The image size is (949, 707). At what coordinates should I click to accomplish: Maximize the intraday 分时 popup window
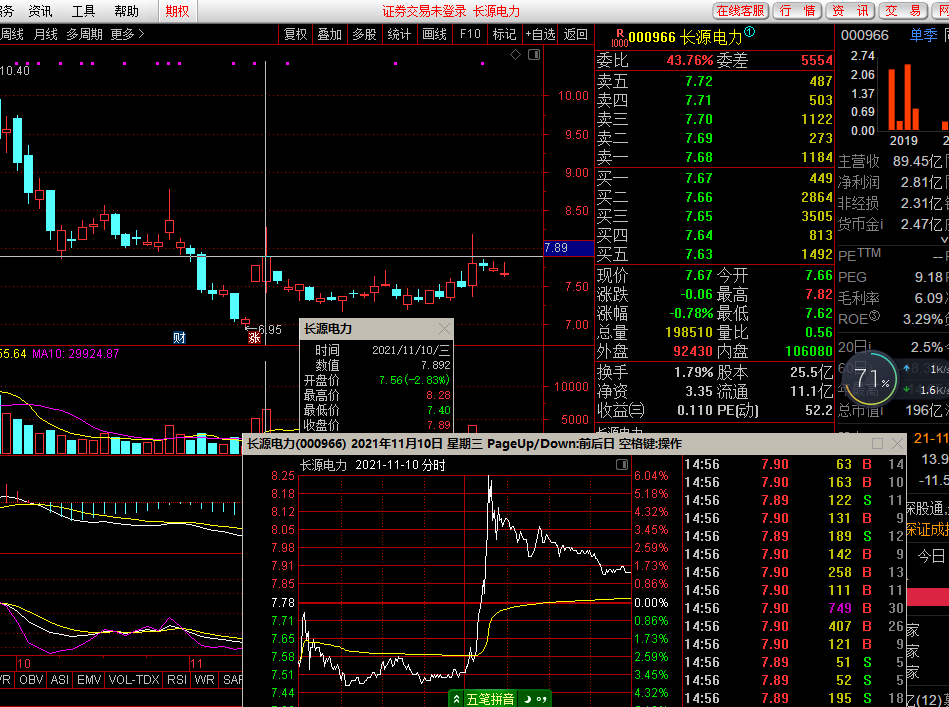877,444
